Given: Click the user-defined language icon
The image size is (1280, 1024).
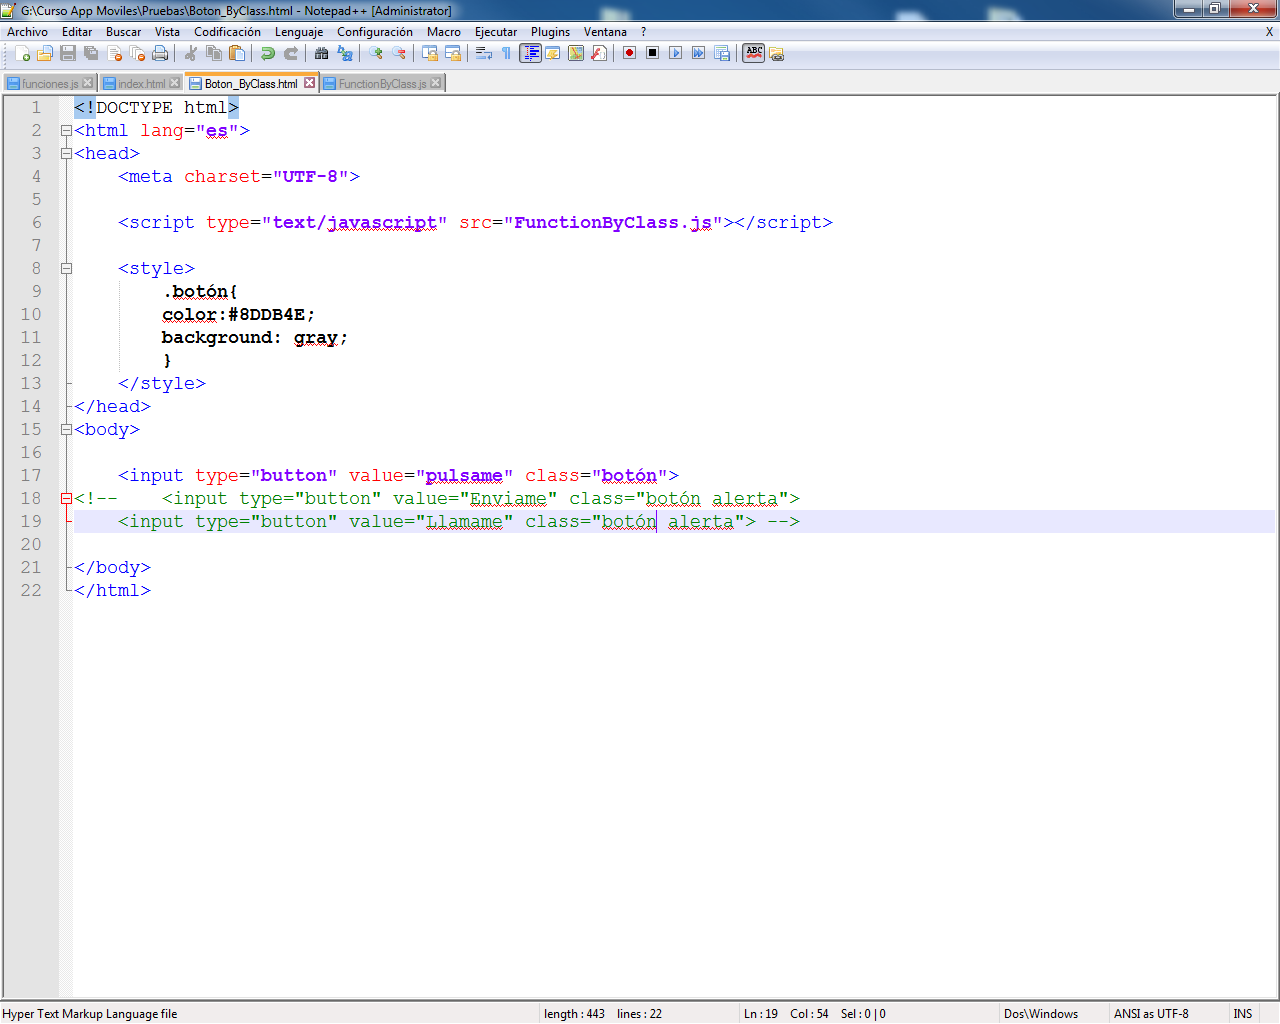Looking at the screenshot, I should click(553, 53).
